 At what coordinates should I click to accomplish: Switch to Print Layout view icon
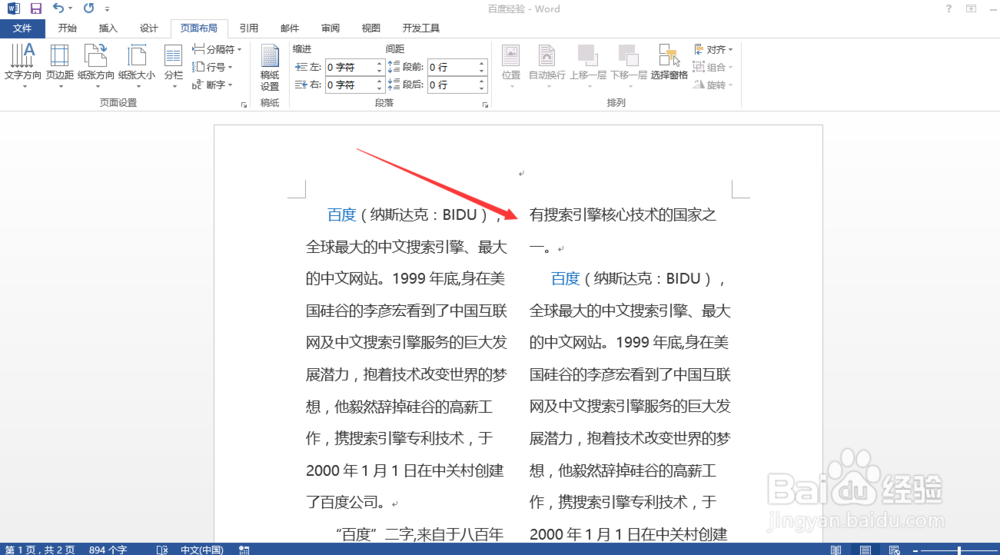(865, 550)
